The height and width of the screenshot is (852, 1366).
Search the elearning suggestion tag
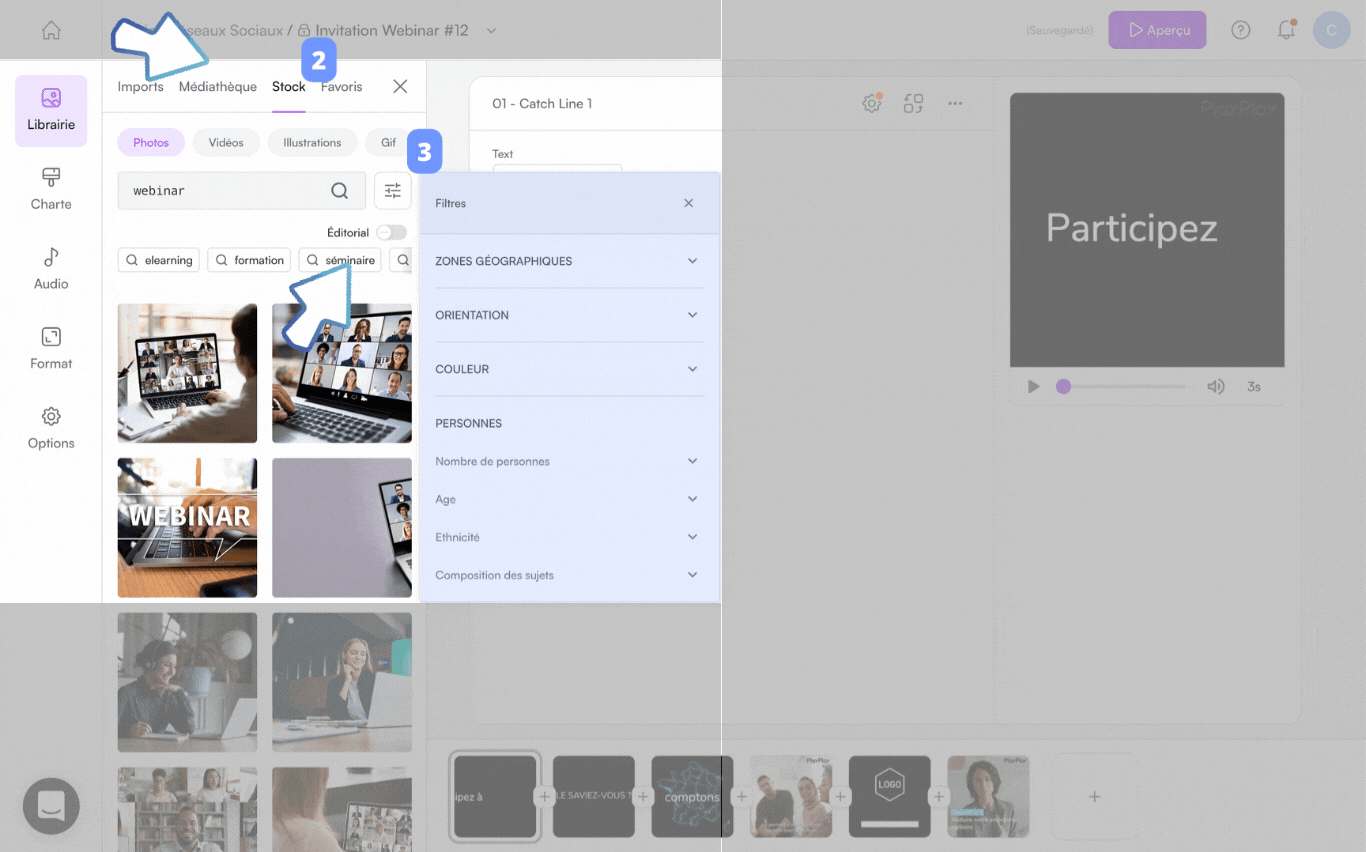[159, 260]
